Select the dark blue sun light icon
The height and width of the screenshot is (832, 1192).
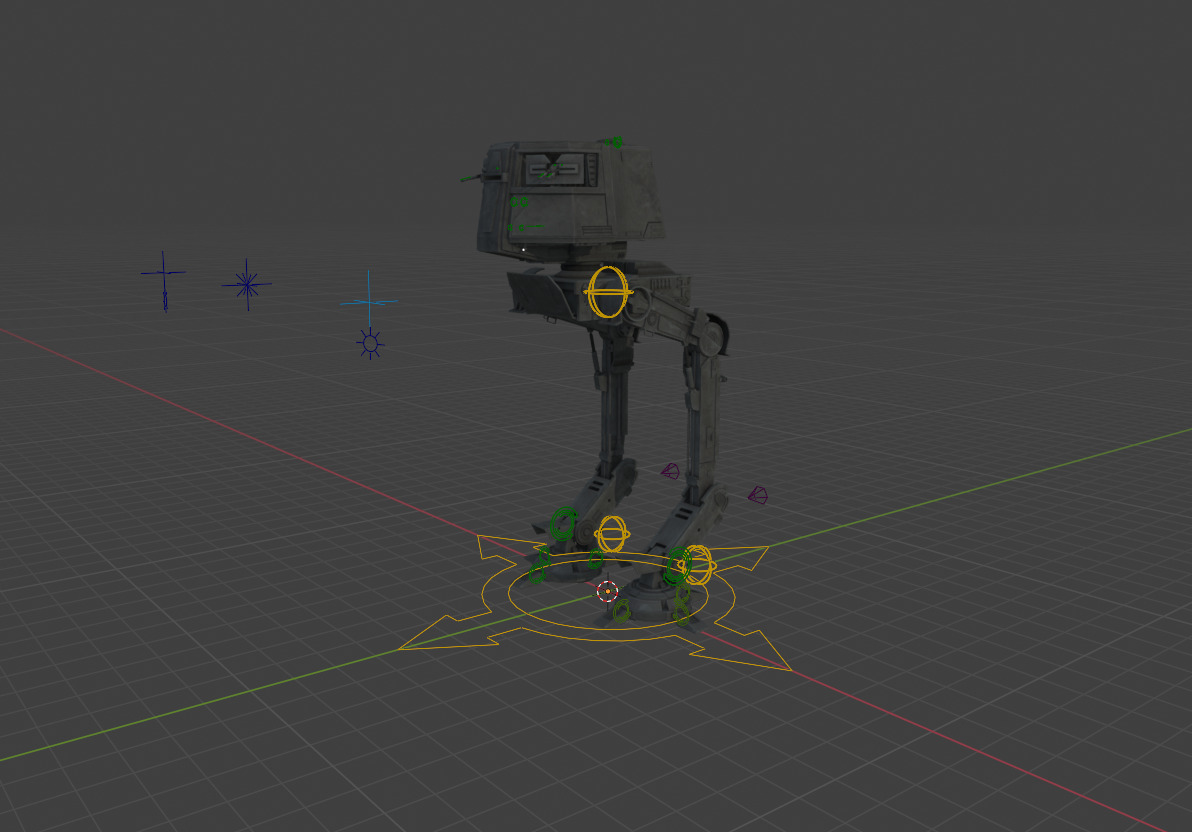click(x=370, y=344)
